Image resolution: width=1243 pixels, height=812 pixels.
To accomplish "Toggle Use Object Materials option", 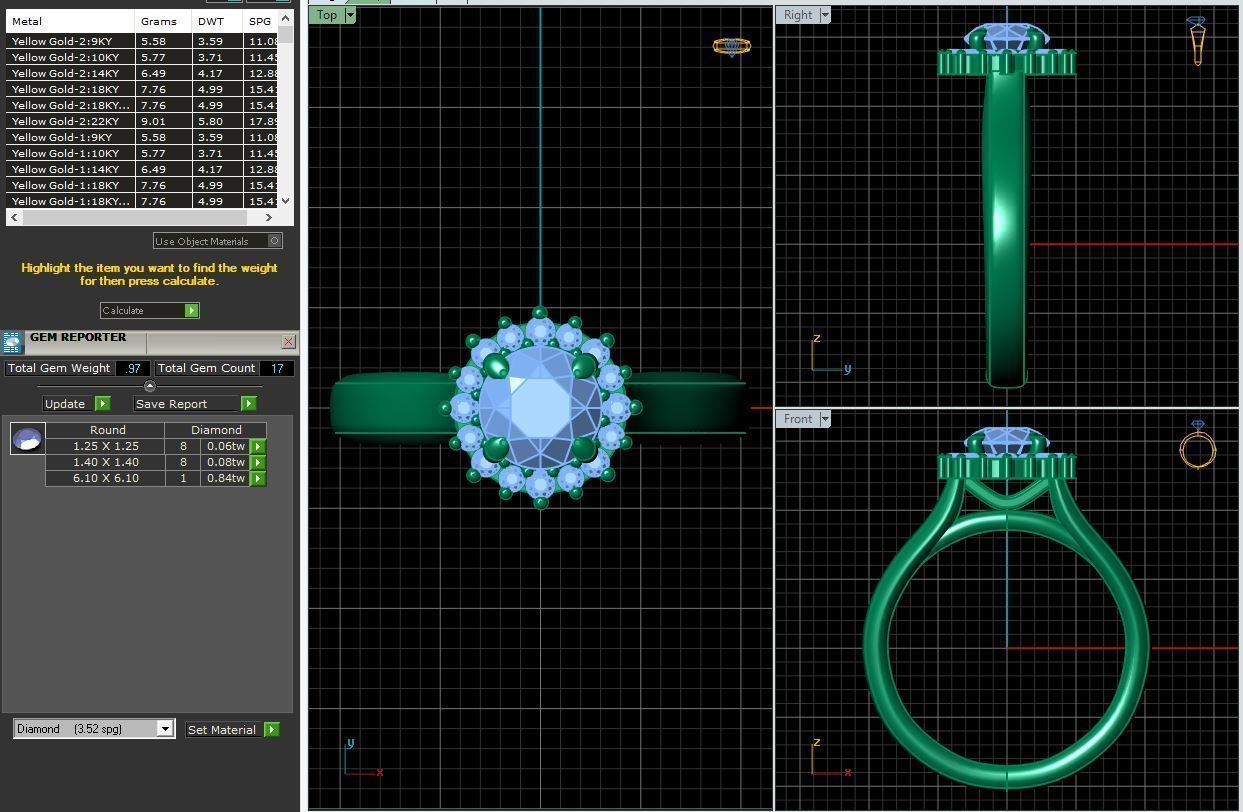I will [218, 241].
